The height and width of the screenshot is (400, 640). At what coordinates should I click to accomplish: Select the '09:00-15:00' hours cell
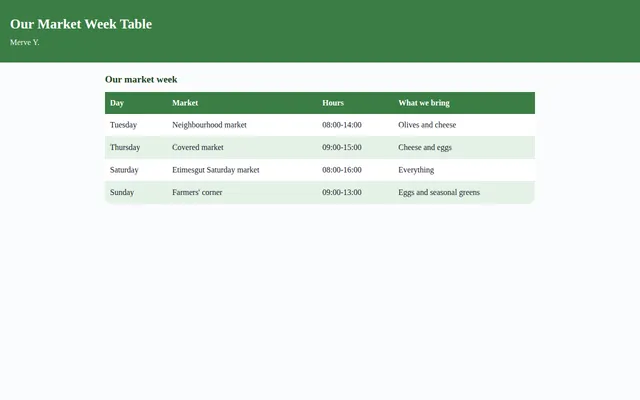(x=355, y=147)
